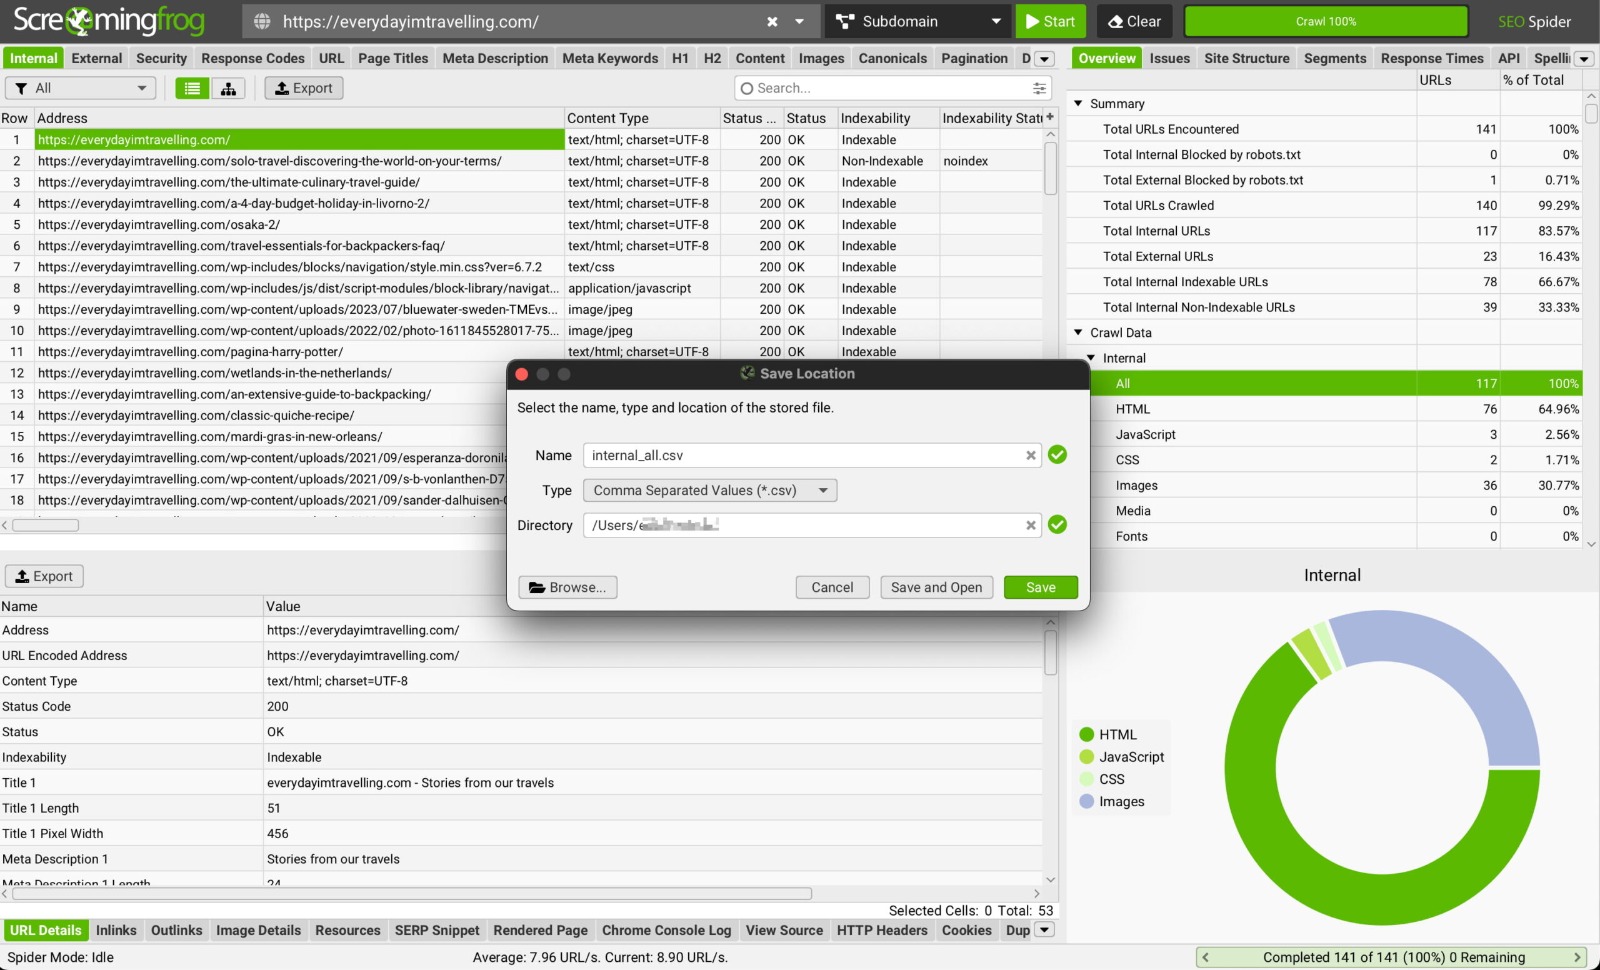Select list view icon

tap(192, 89)
